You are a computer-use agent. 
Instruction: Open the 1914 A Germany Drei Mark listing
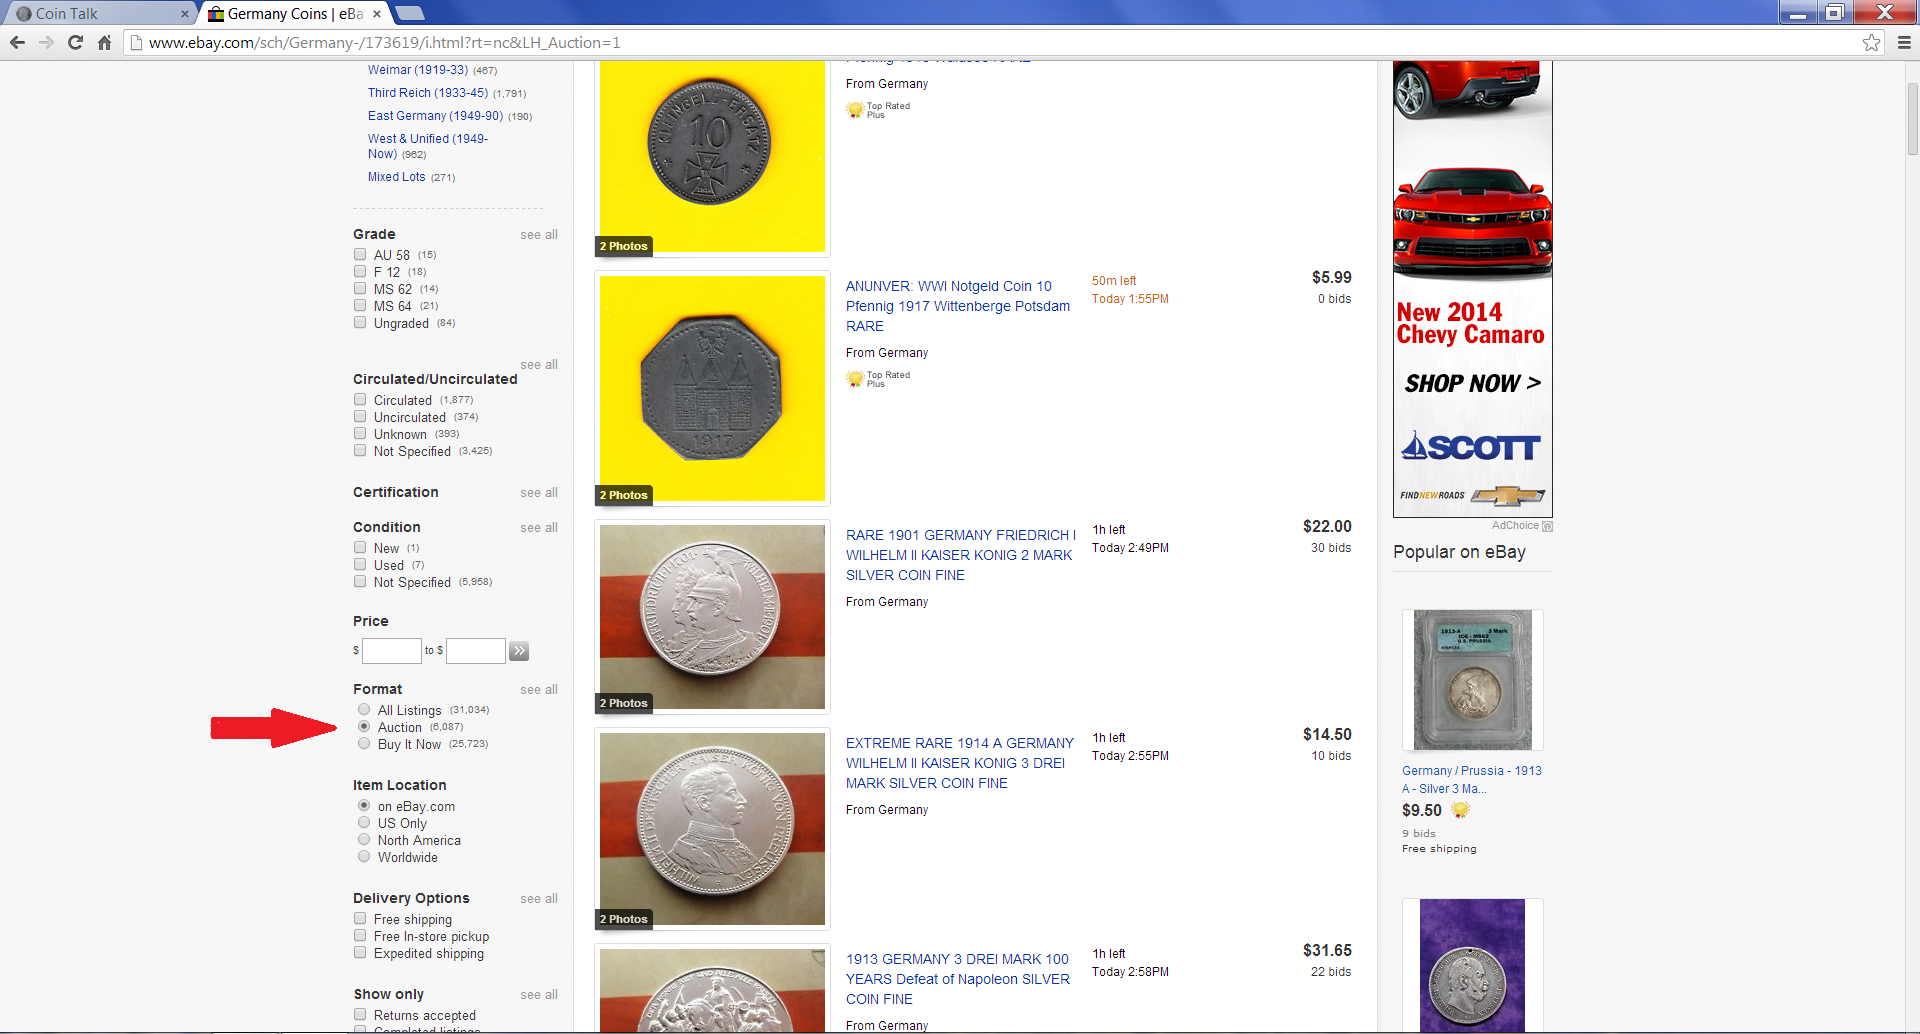point(960,763)
